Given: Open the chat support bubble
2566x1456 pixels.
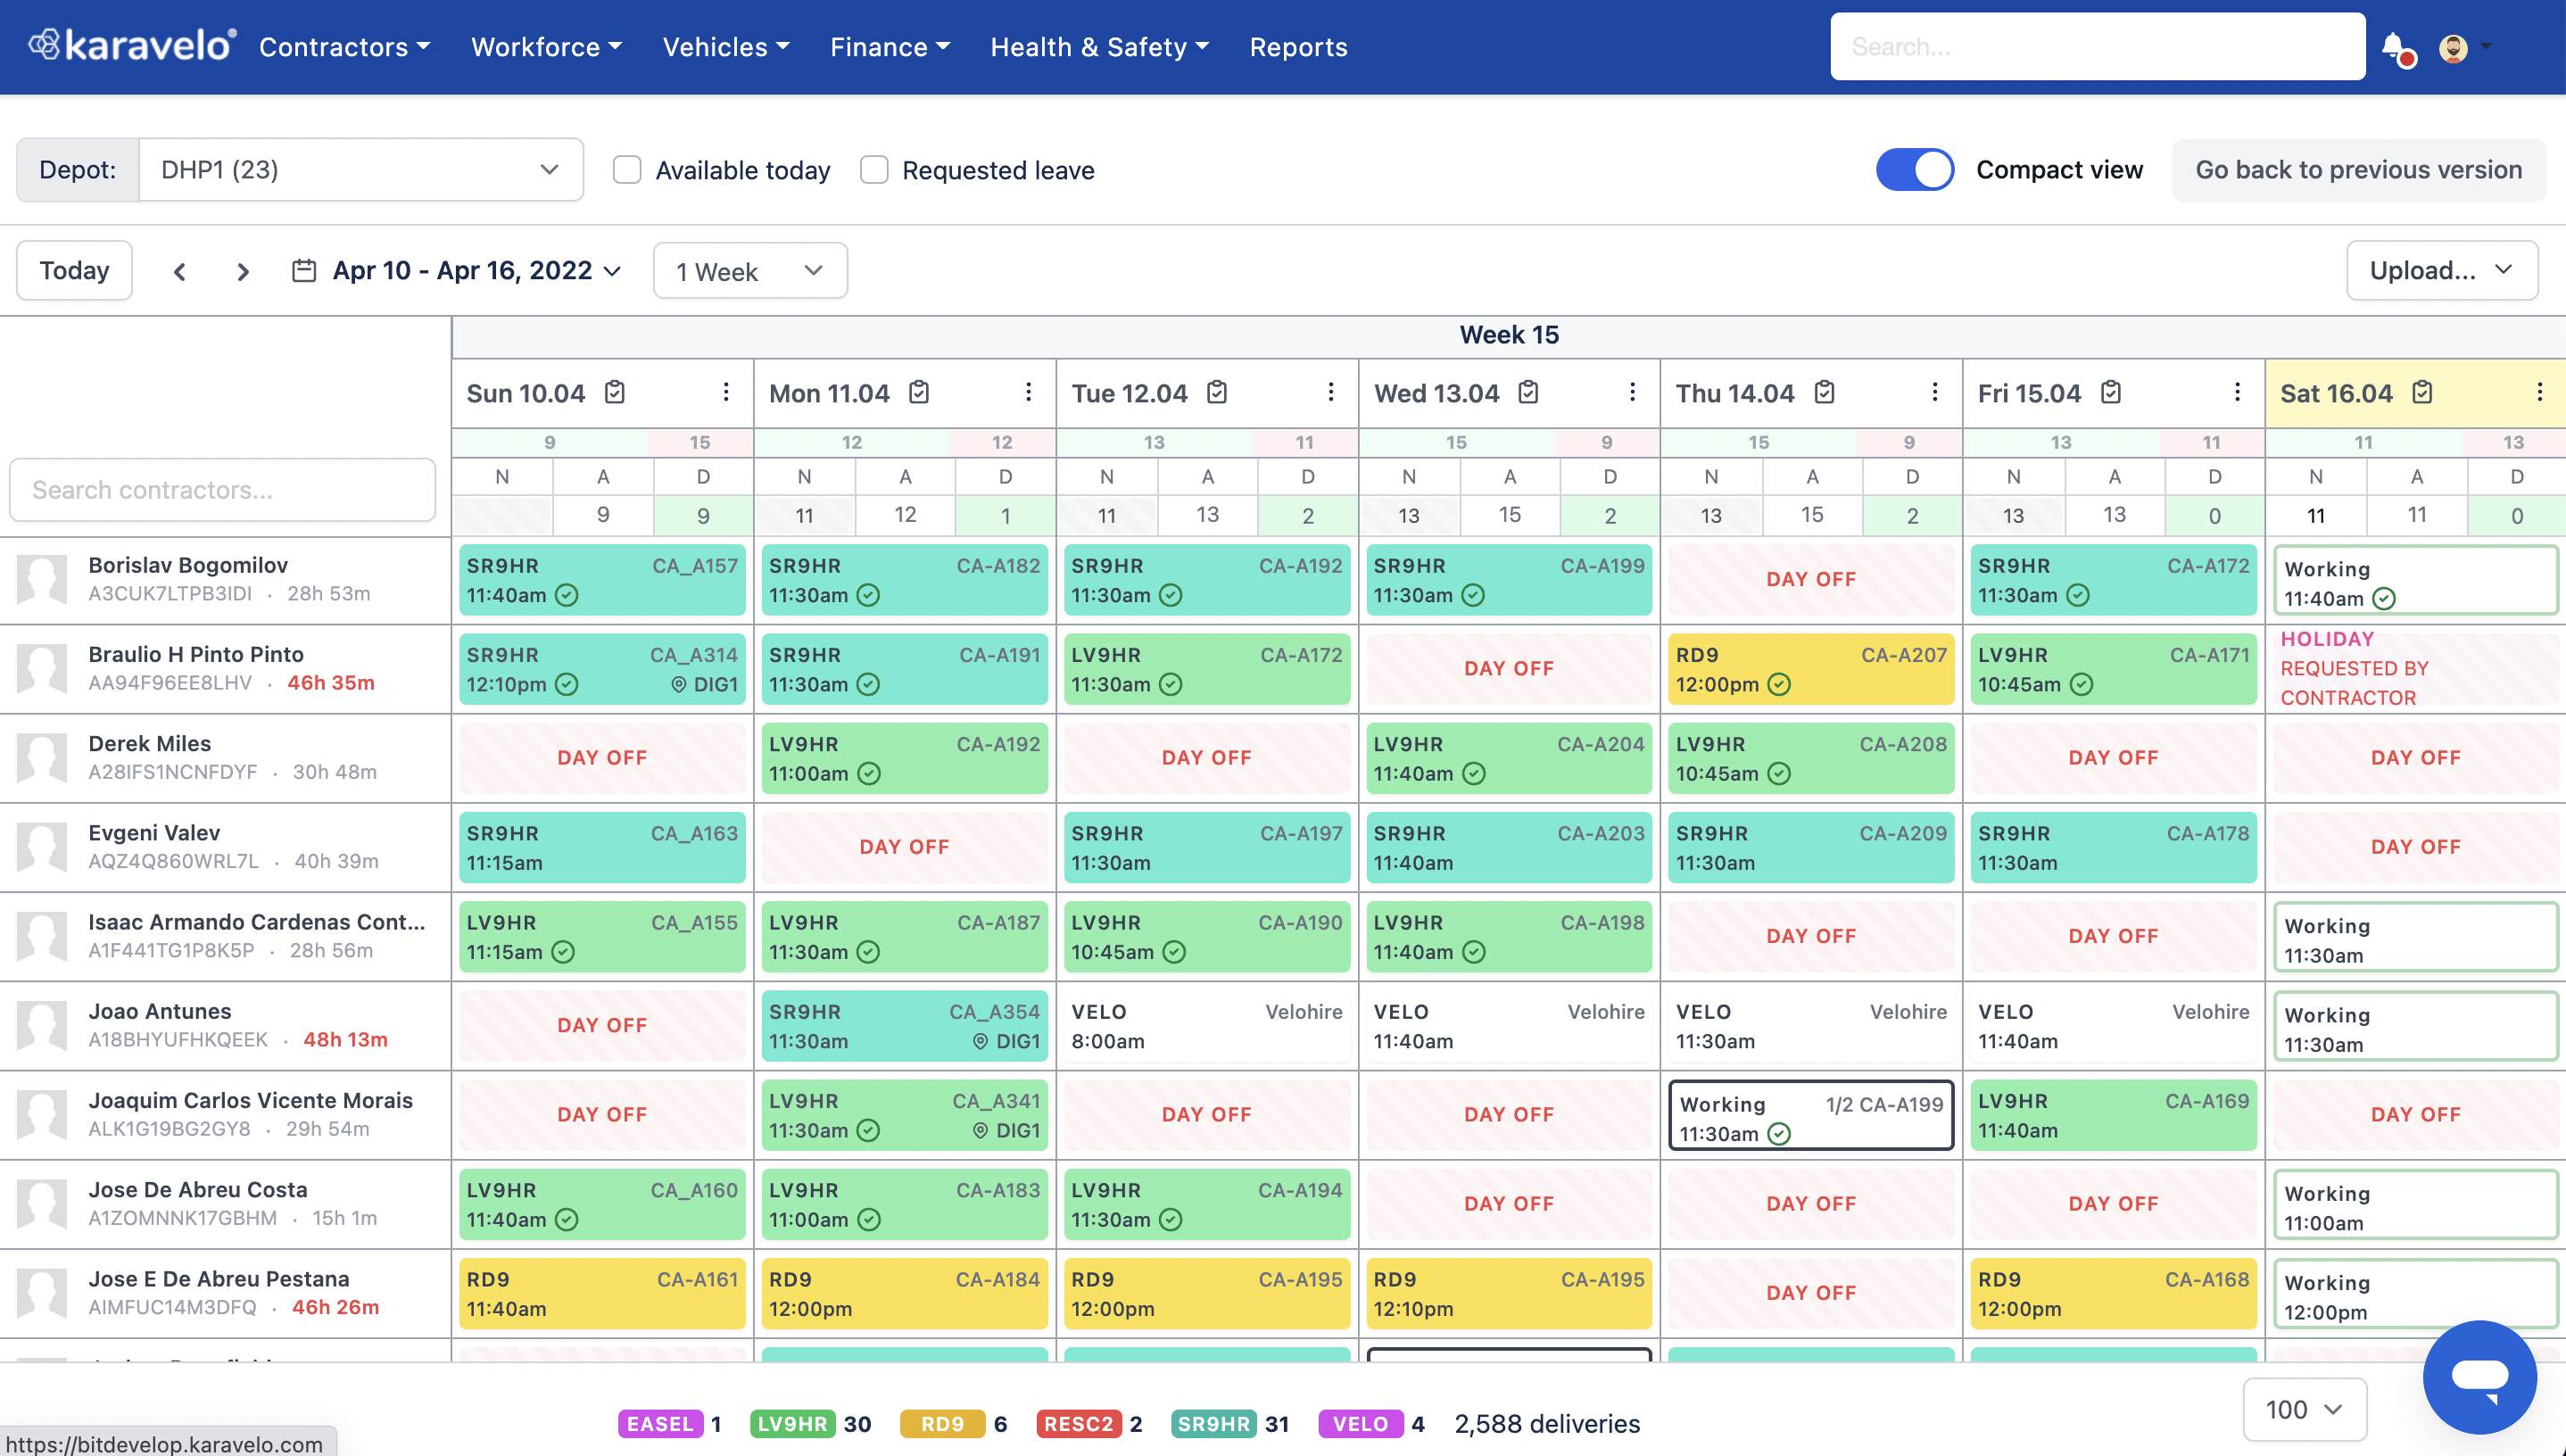Looking at the screenshot, I should point(2479,1376).
